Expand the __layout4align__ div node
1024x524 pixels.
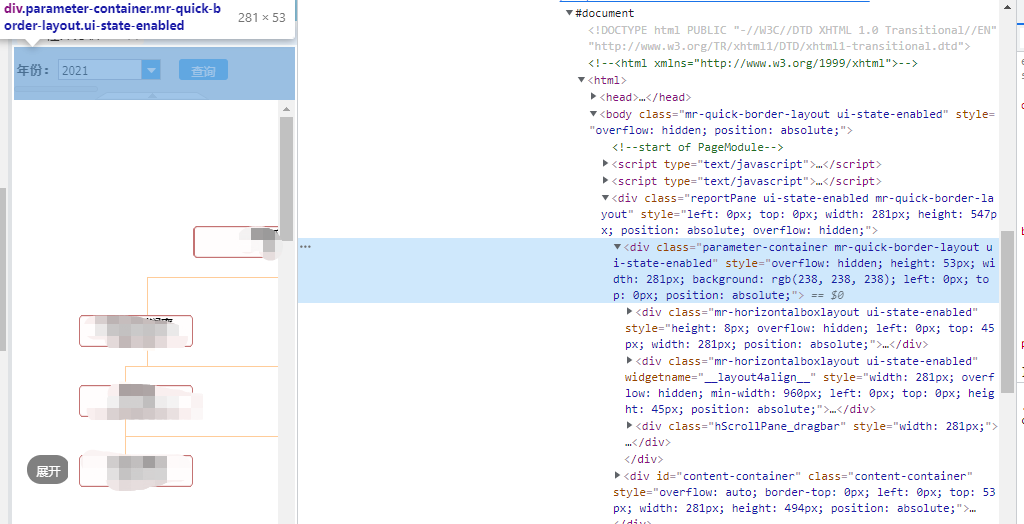(630, 361)
